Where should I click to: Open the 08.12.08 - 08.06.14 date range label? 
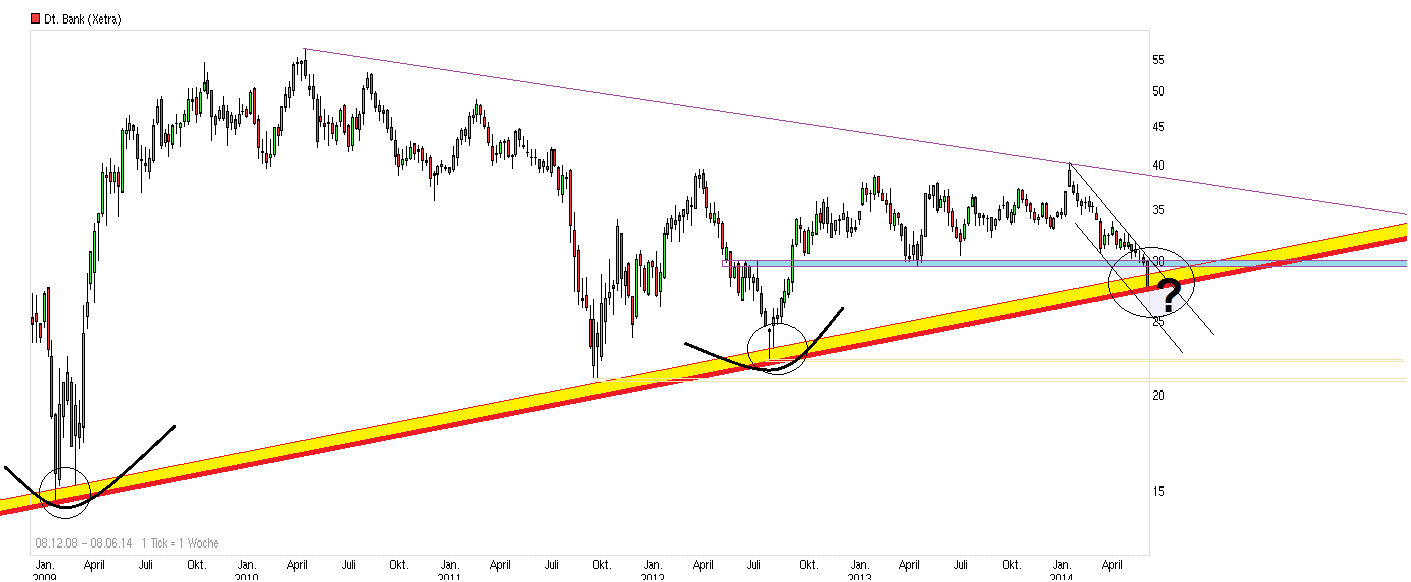point(83,541)
